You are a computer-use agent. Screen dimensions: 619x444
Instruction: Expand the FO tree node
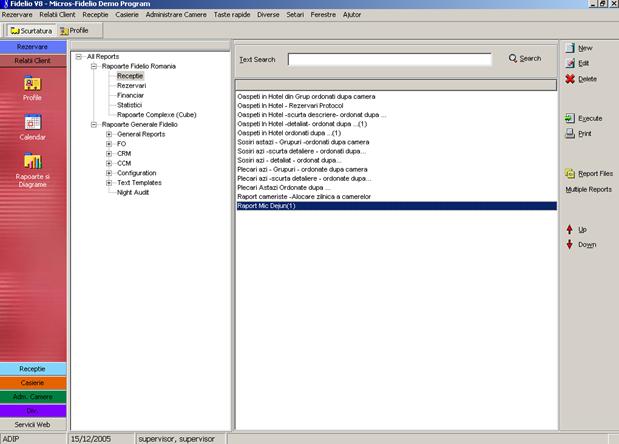109,144
